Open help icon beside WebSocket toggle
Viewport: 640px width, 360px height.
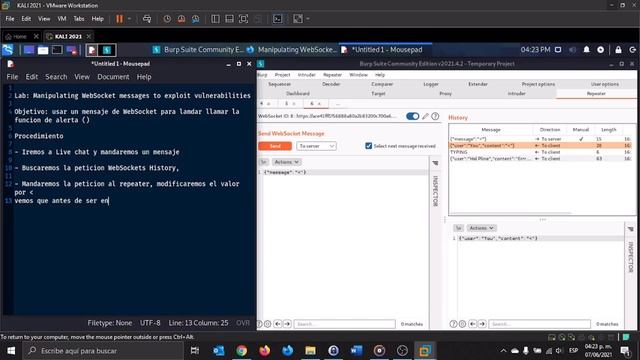pyautogui.click(x=436, y=116)
